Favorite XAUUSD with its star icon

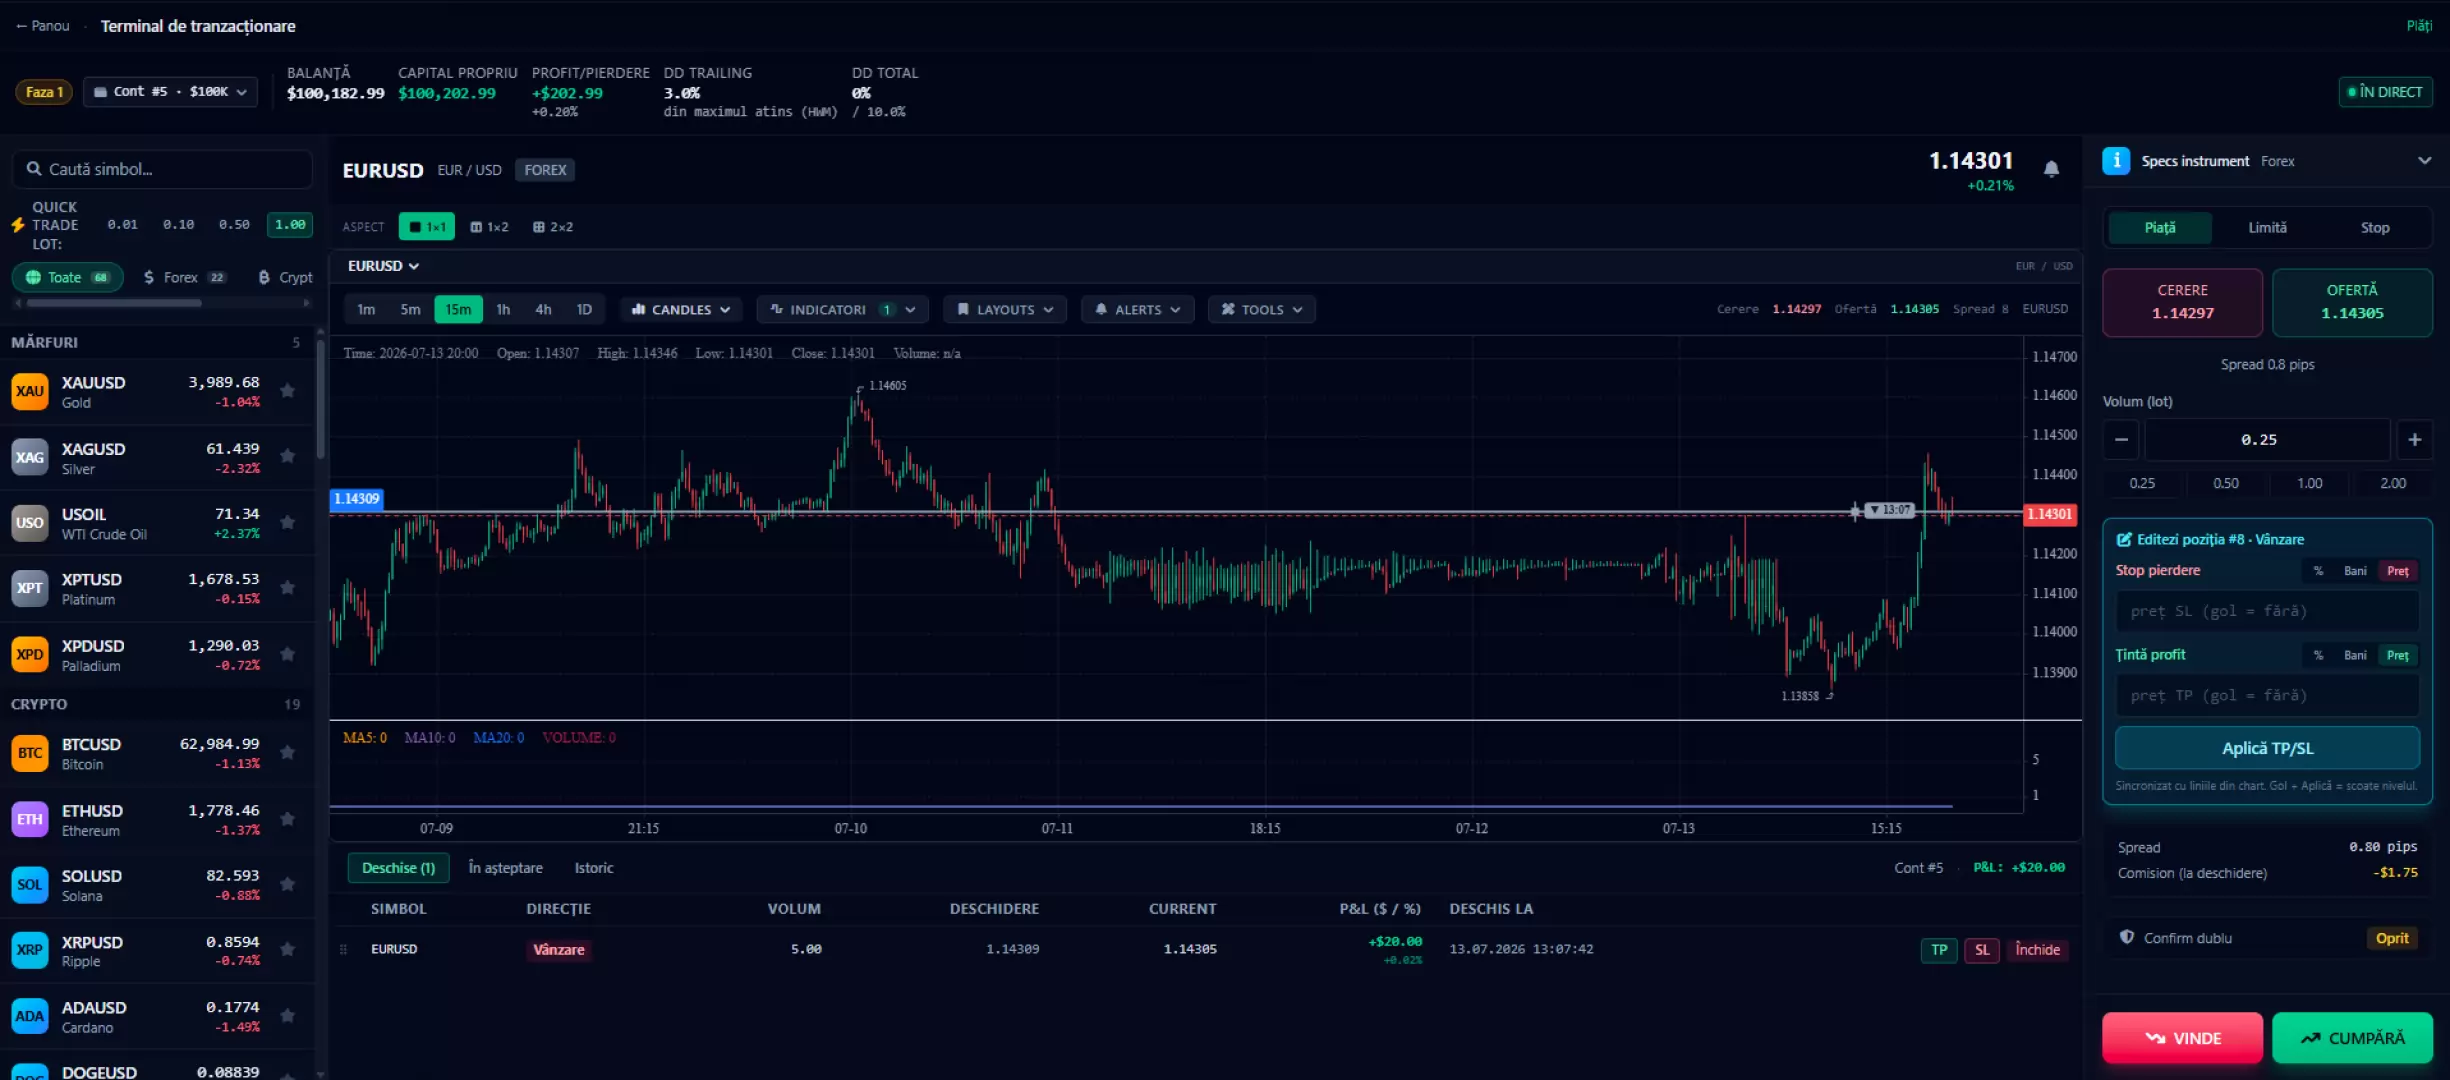pyautogui.click(x=288, y=391)
